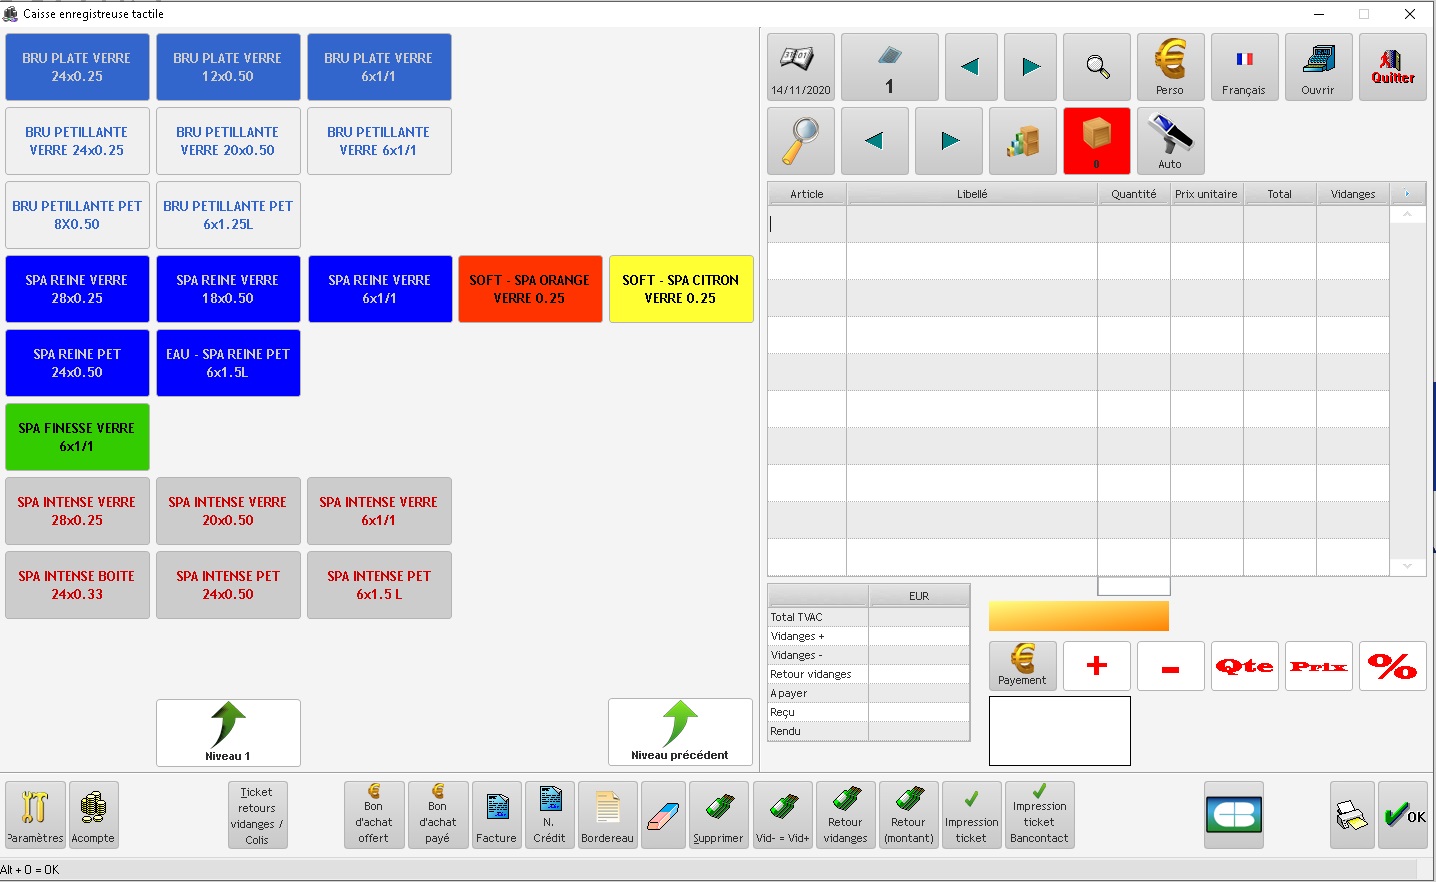Open the calendar showing 14/11/2020
1436x882 pixels.
(x=801, y=67)
